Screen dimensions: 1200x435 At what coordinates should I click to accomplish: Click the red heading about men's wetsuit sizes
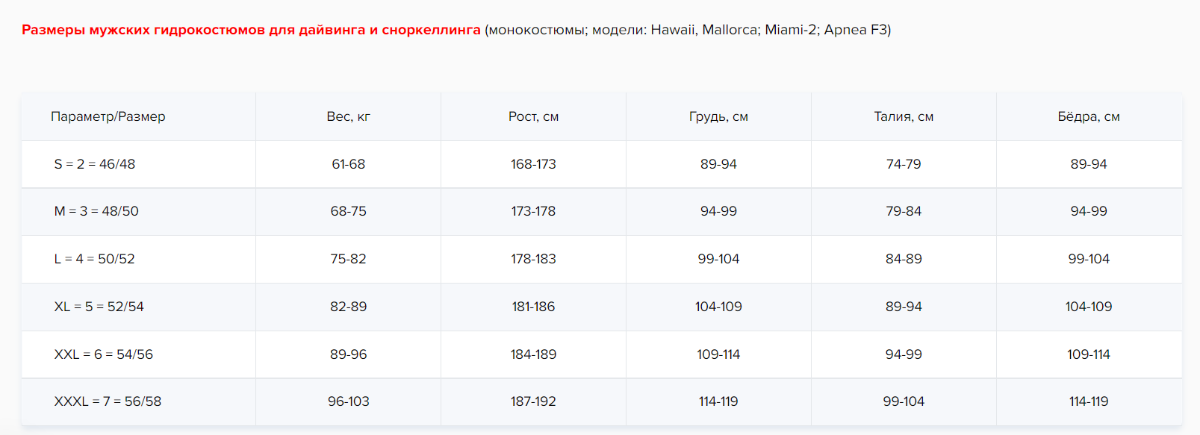pyautogui.click(x=251, y=30)
